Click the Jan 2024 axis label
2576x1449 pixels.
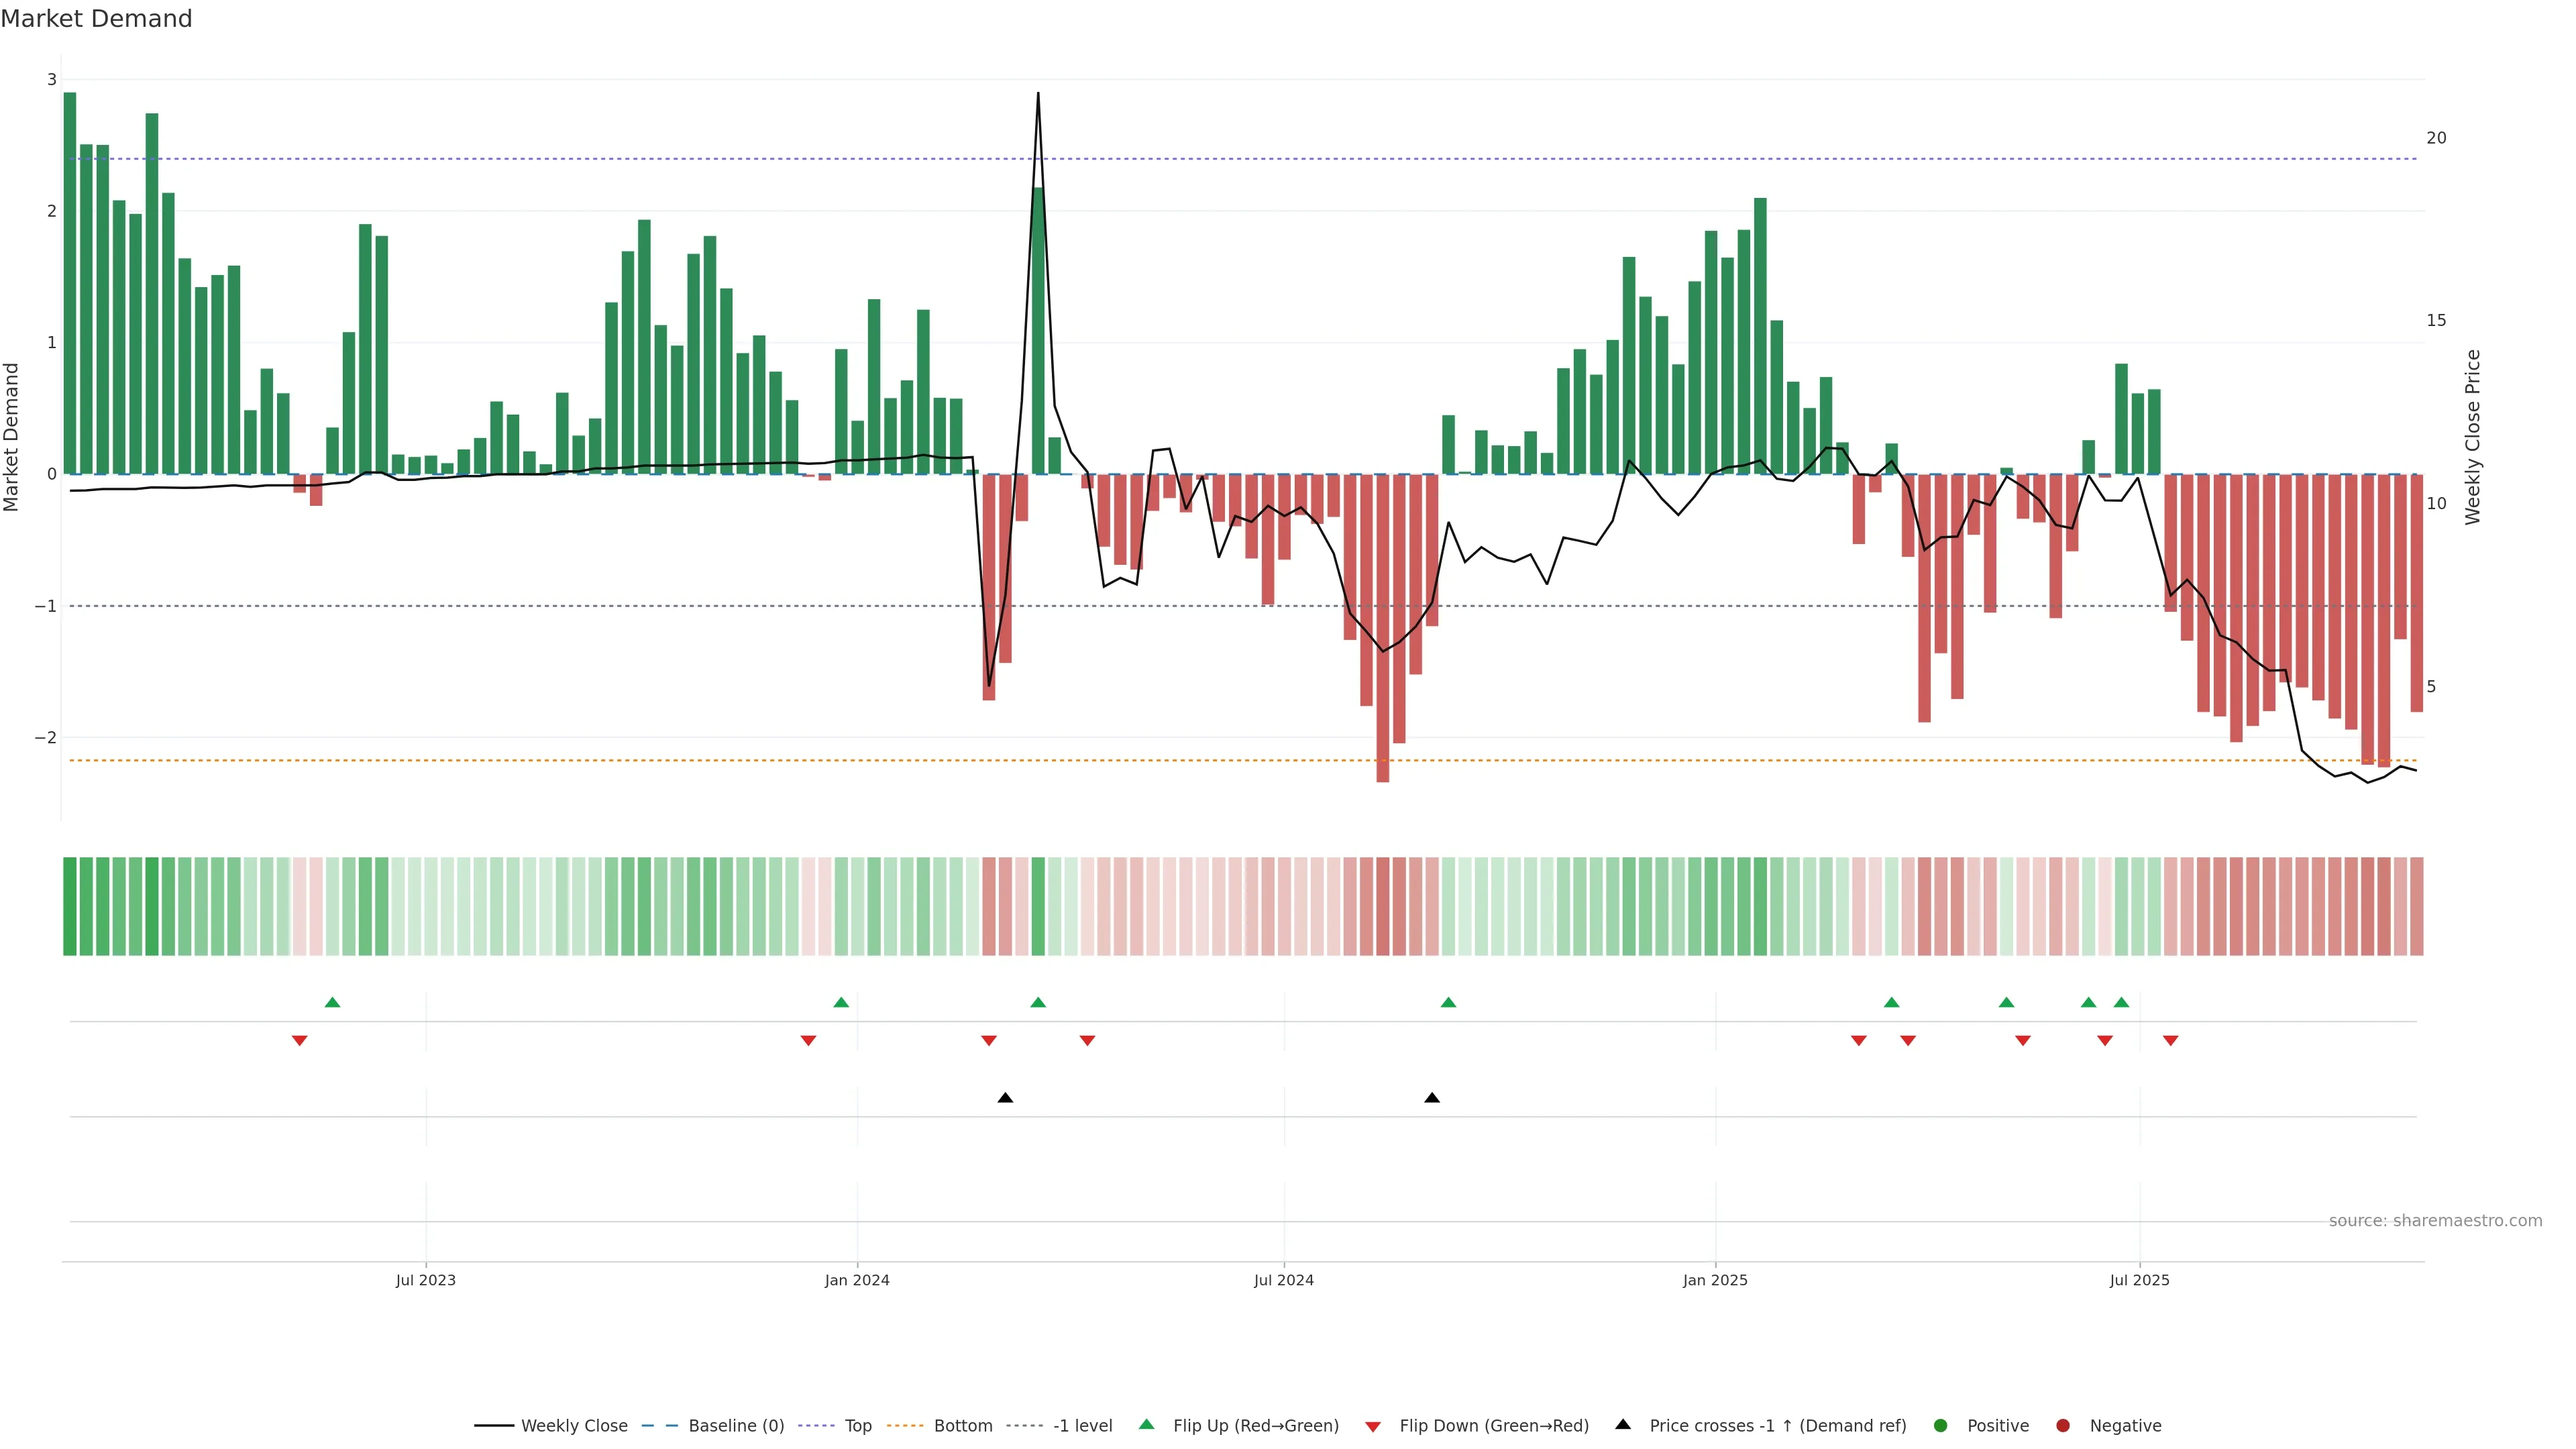857,1280
